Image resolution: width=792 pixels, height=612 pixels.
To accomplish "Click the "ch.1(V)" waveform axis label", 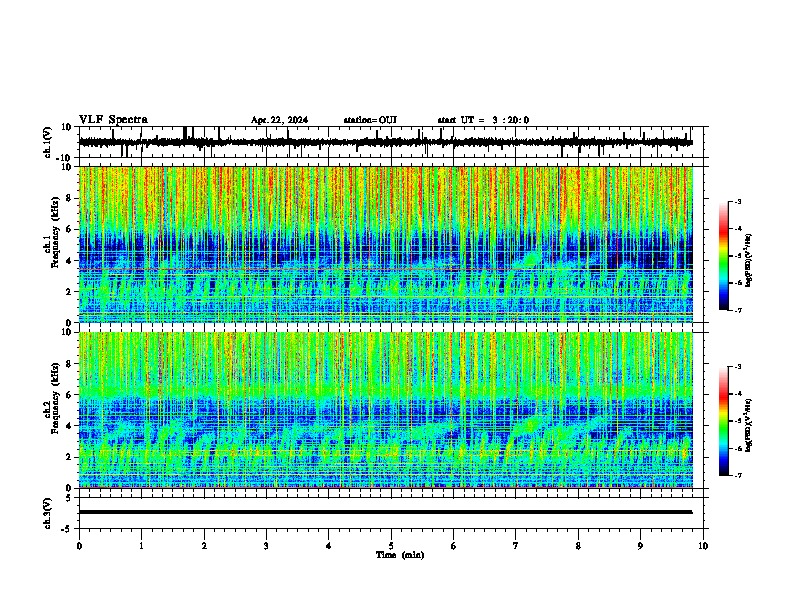I will pyautogui.click(x=48, y=142).
